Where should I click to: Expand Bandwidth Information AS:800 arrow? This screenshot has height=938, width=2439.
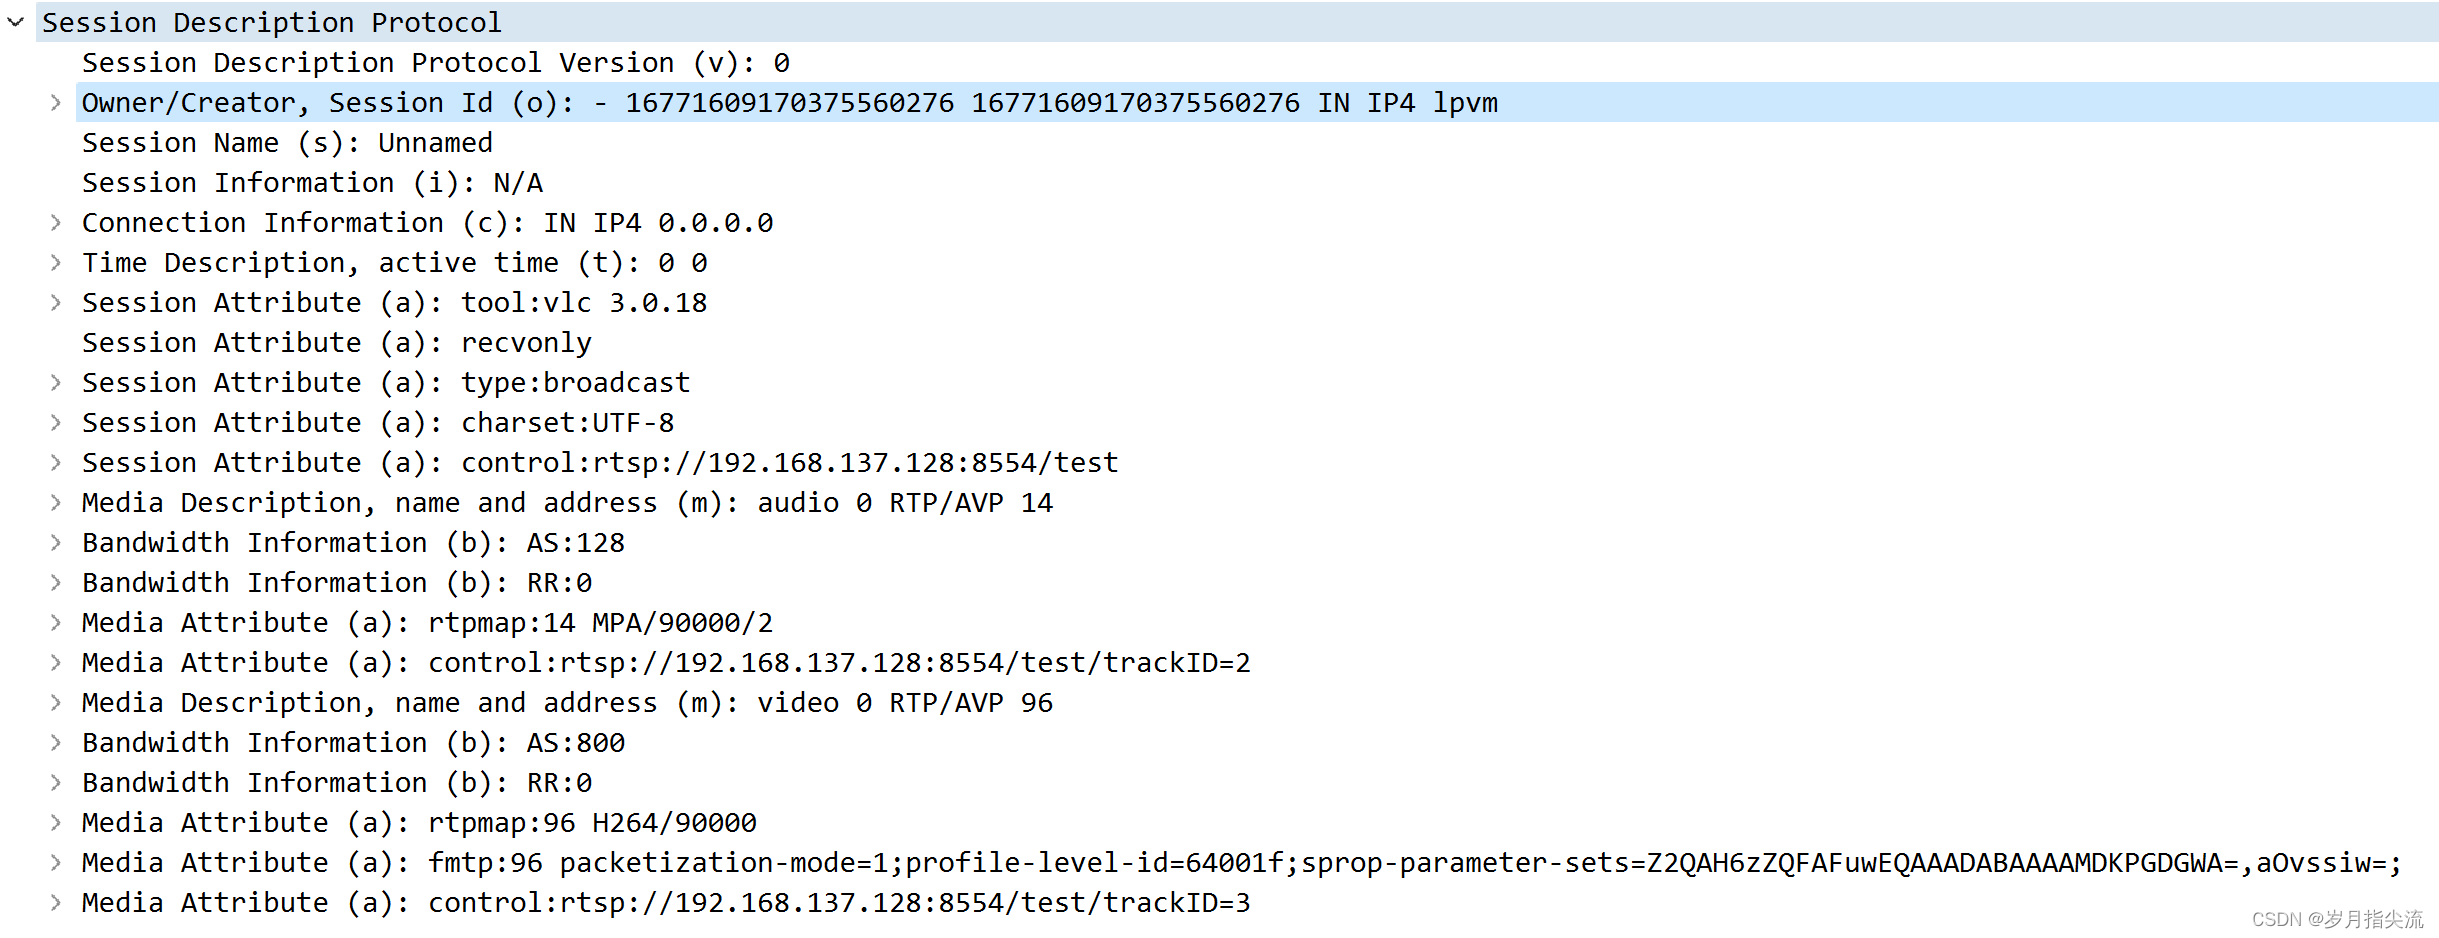pyautogui.click(x=56, y=742)
